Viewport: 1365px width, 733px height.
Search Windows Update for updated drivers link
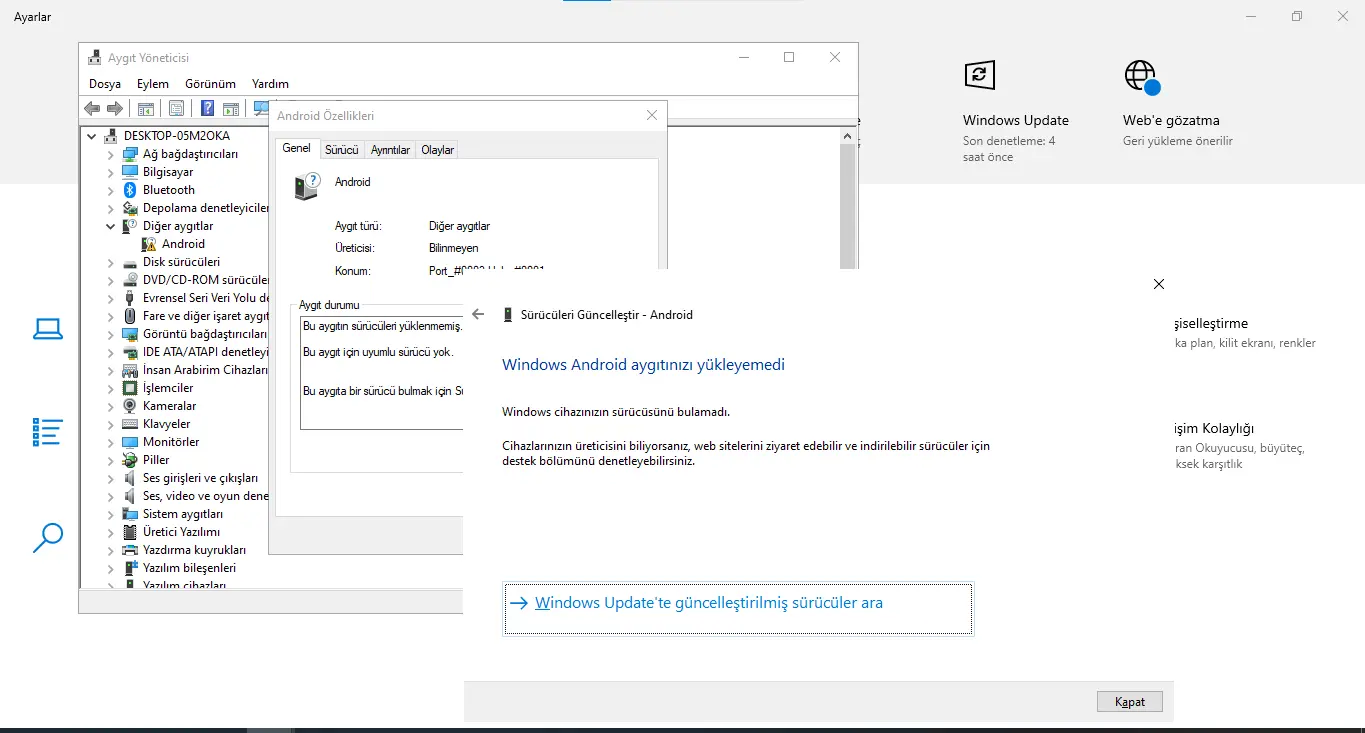(738, 609)
